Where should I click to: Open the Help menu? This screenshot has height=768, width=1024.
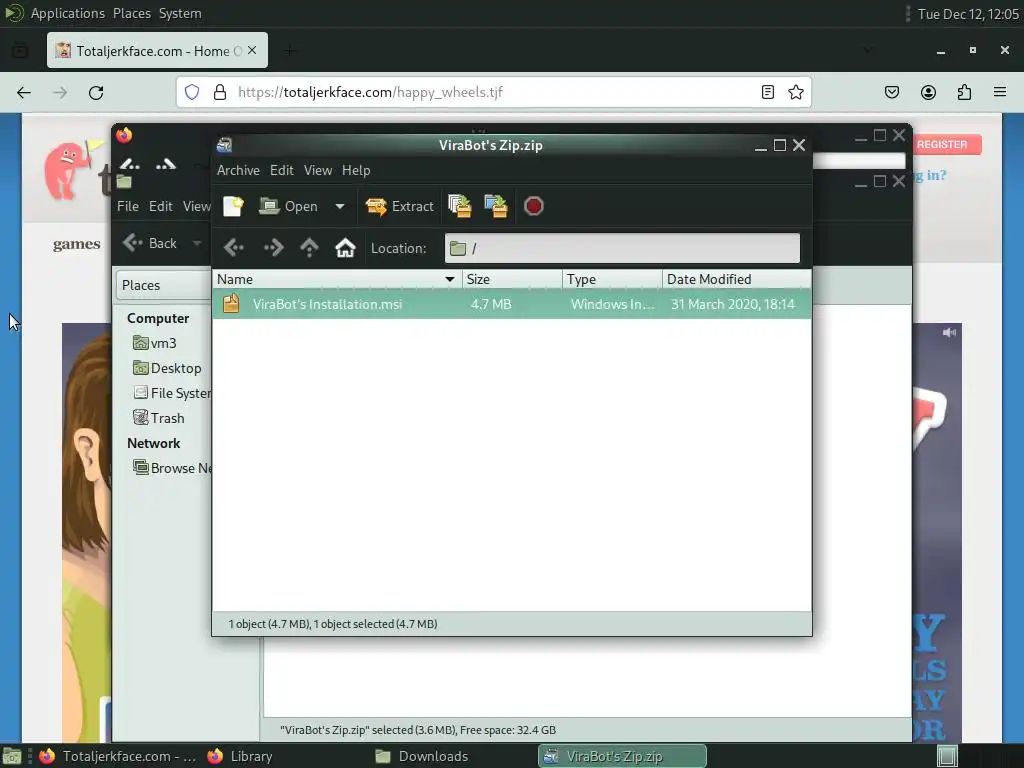click(x=356, y=170)
